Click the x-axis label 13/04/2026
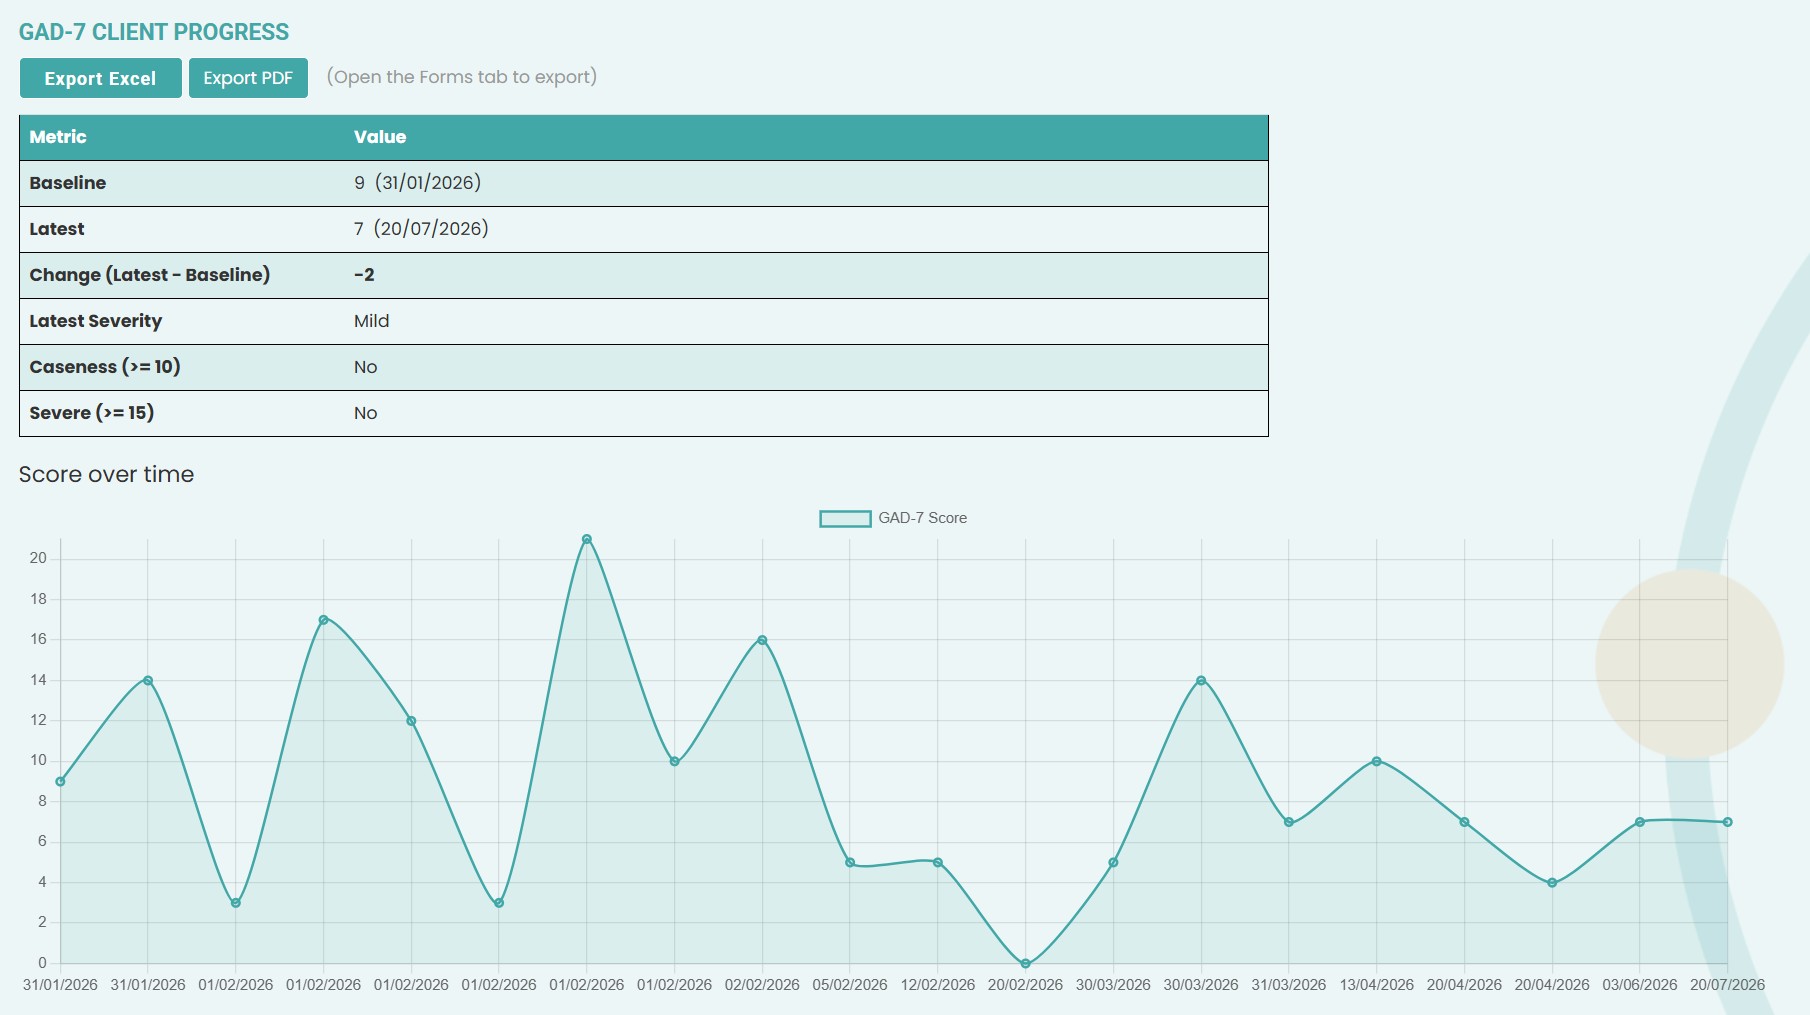This screenshot has width=1810, height=1015. pyautogui.click(x=1377, y=985)
